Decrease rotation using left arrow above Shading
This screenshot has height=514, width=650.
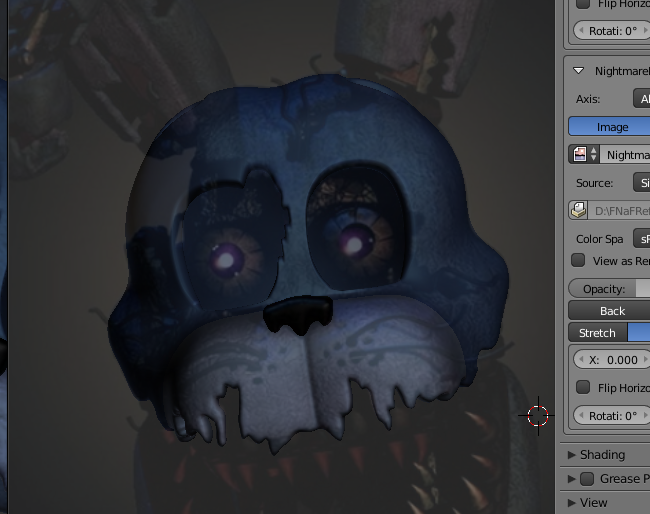pyautogui.click(x=581, y=415)
